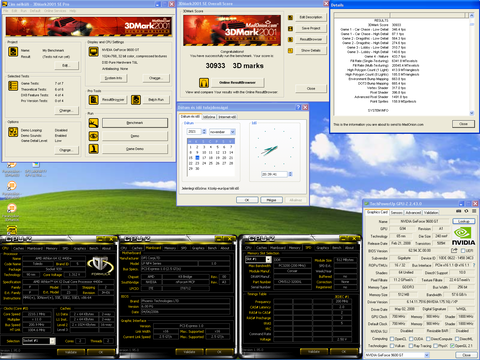Click the Lookup button in GPU-Z
Image resolution: width=480 pixels, height=360 pixels.
(x=464, y=221)
